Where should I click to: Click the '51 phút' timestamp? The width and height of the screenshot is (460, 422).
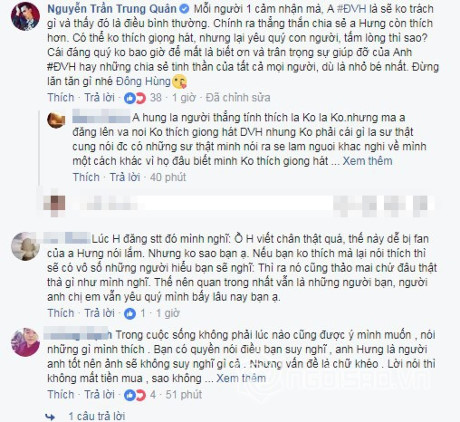click(x=184, y=395)
